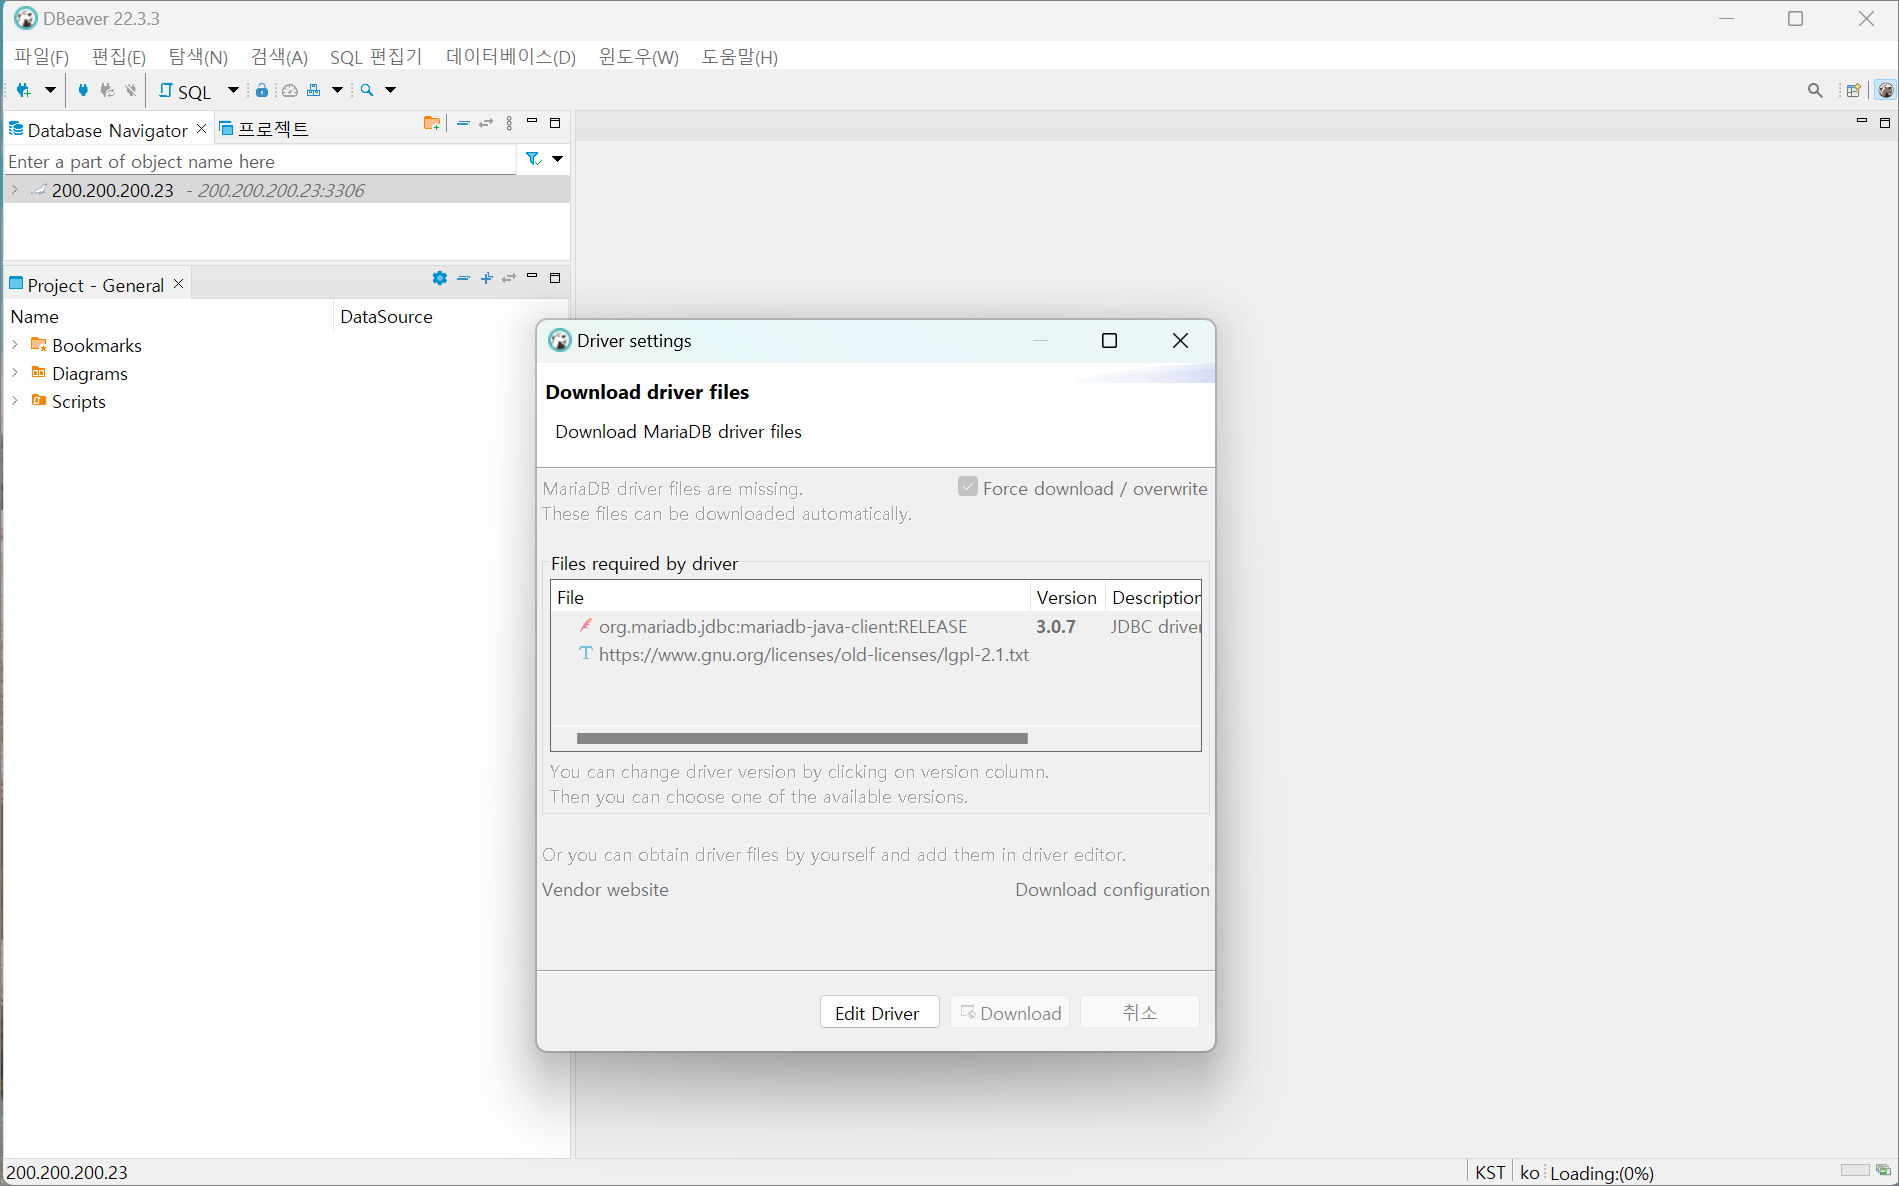This screenshot has height=1186, width=1899.
Task: Select the Diagrams tree item
Action: click(x=89, y=373)
